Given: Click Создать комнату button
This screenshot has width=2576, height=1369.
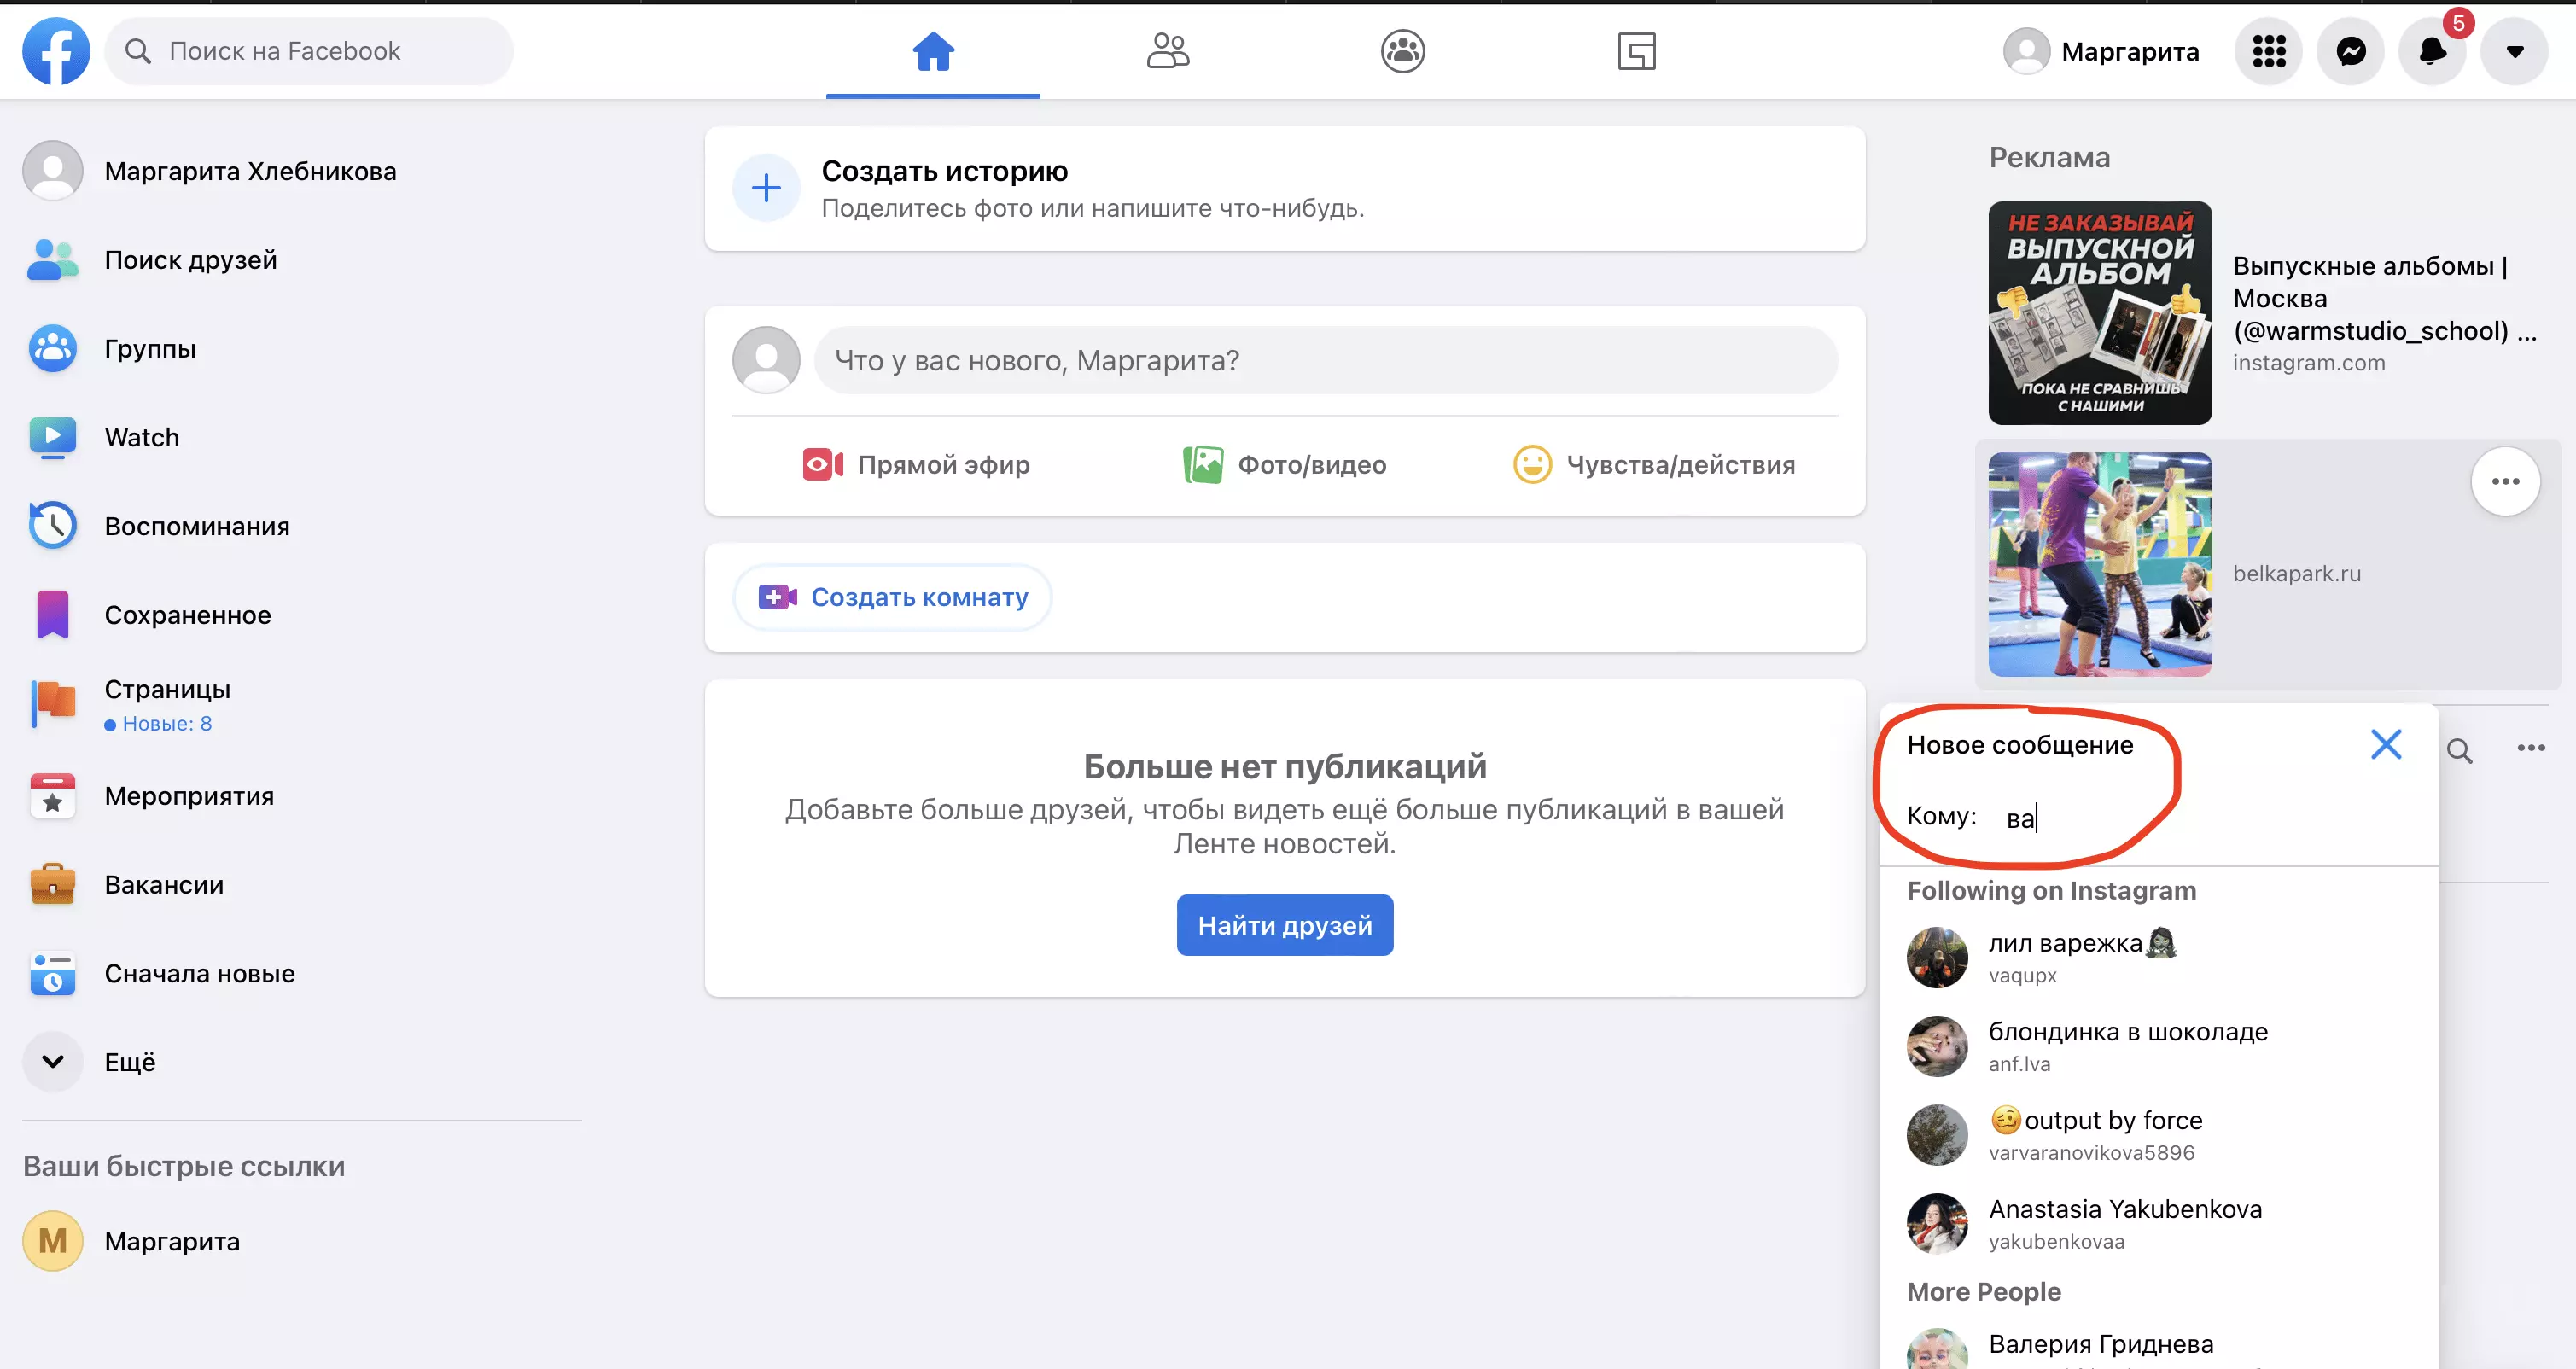Looking at the screenshot, I should [x=892, y=598].
